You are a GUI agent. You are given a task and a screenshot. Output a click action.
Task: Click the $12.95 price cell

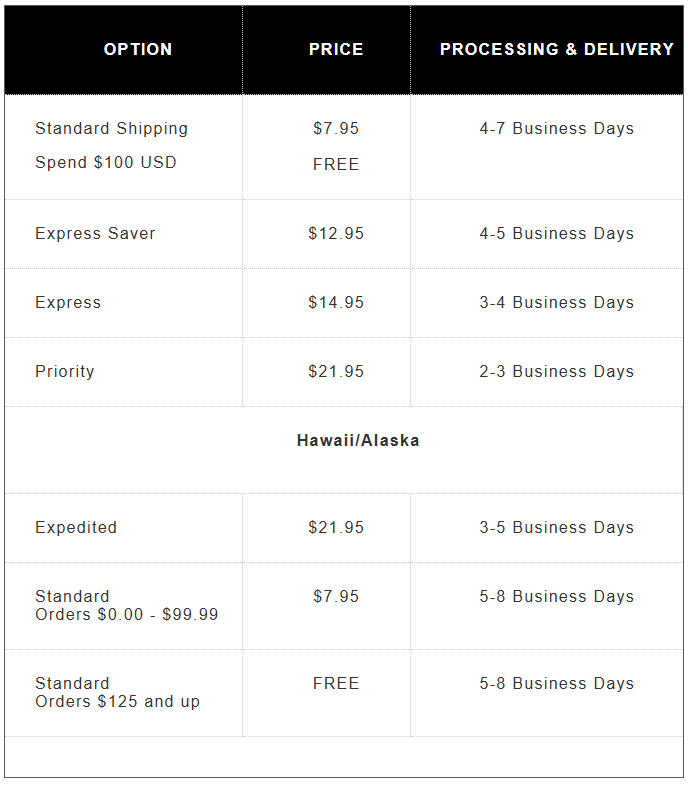(x=336, y=233)
